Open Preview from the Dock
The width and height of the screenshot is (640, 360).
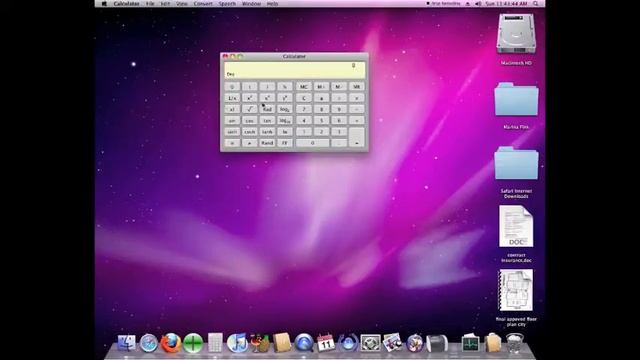click(x=392, y=342)
